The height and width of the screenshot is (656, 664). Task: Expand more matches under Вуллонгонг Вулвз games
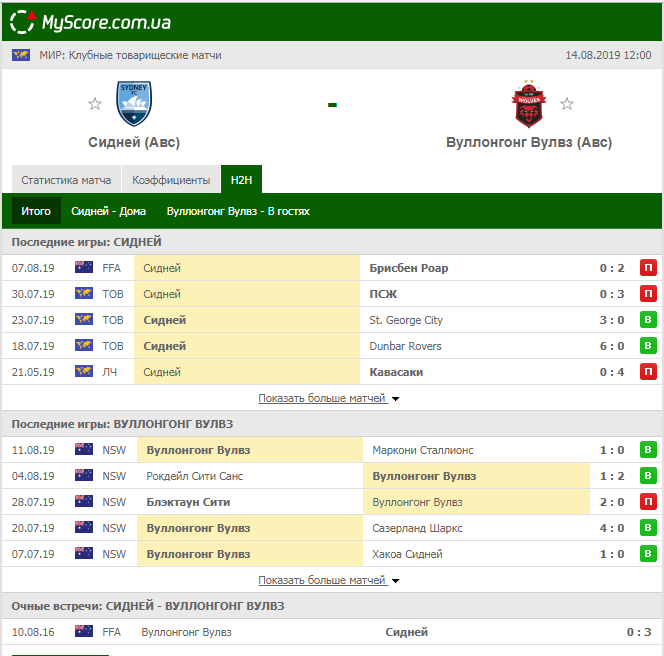329,580
